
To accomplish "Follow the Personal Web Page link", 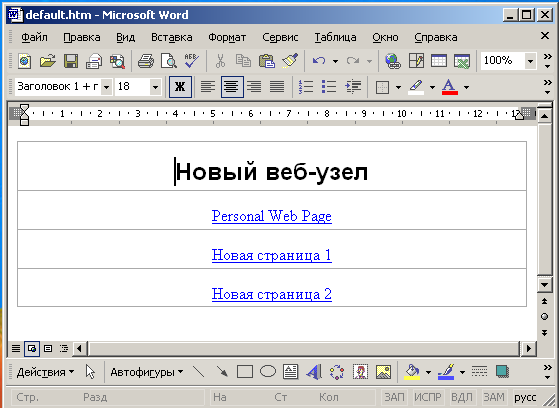I will click(x=272, y=216).
